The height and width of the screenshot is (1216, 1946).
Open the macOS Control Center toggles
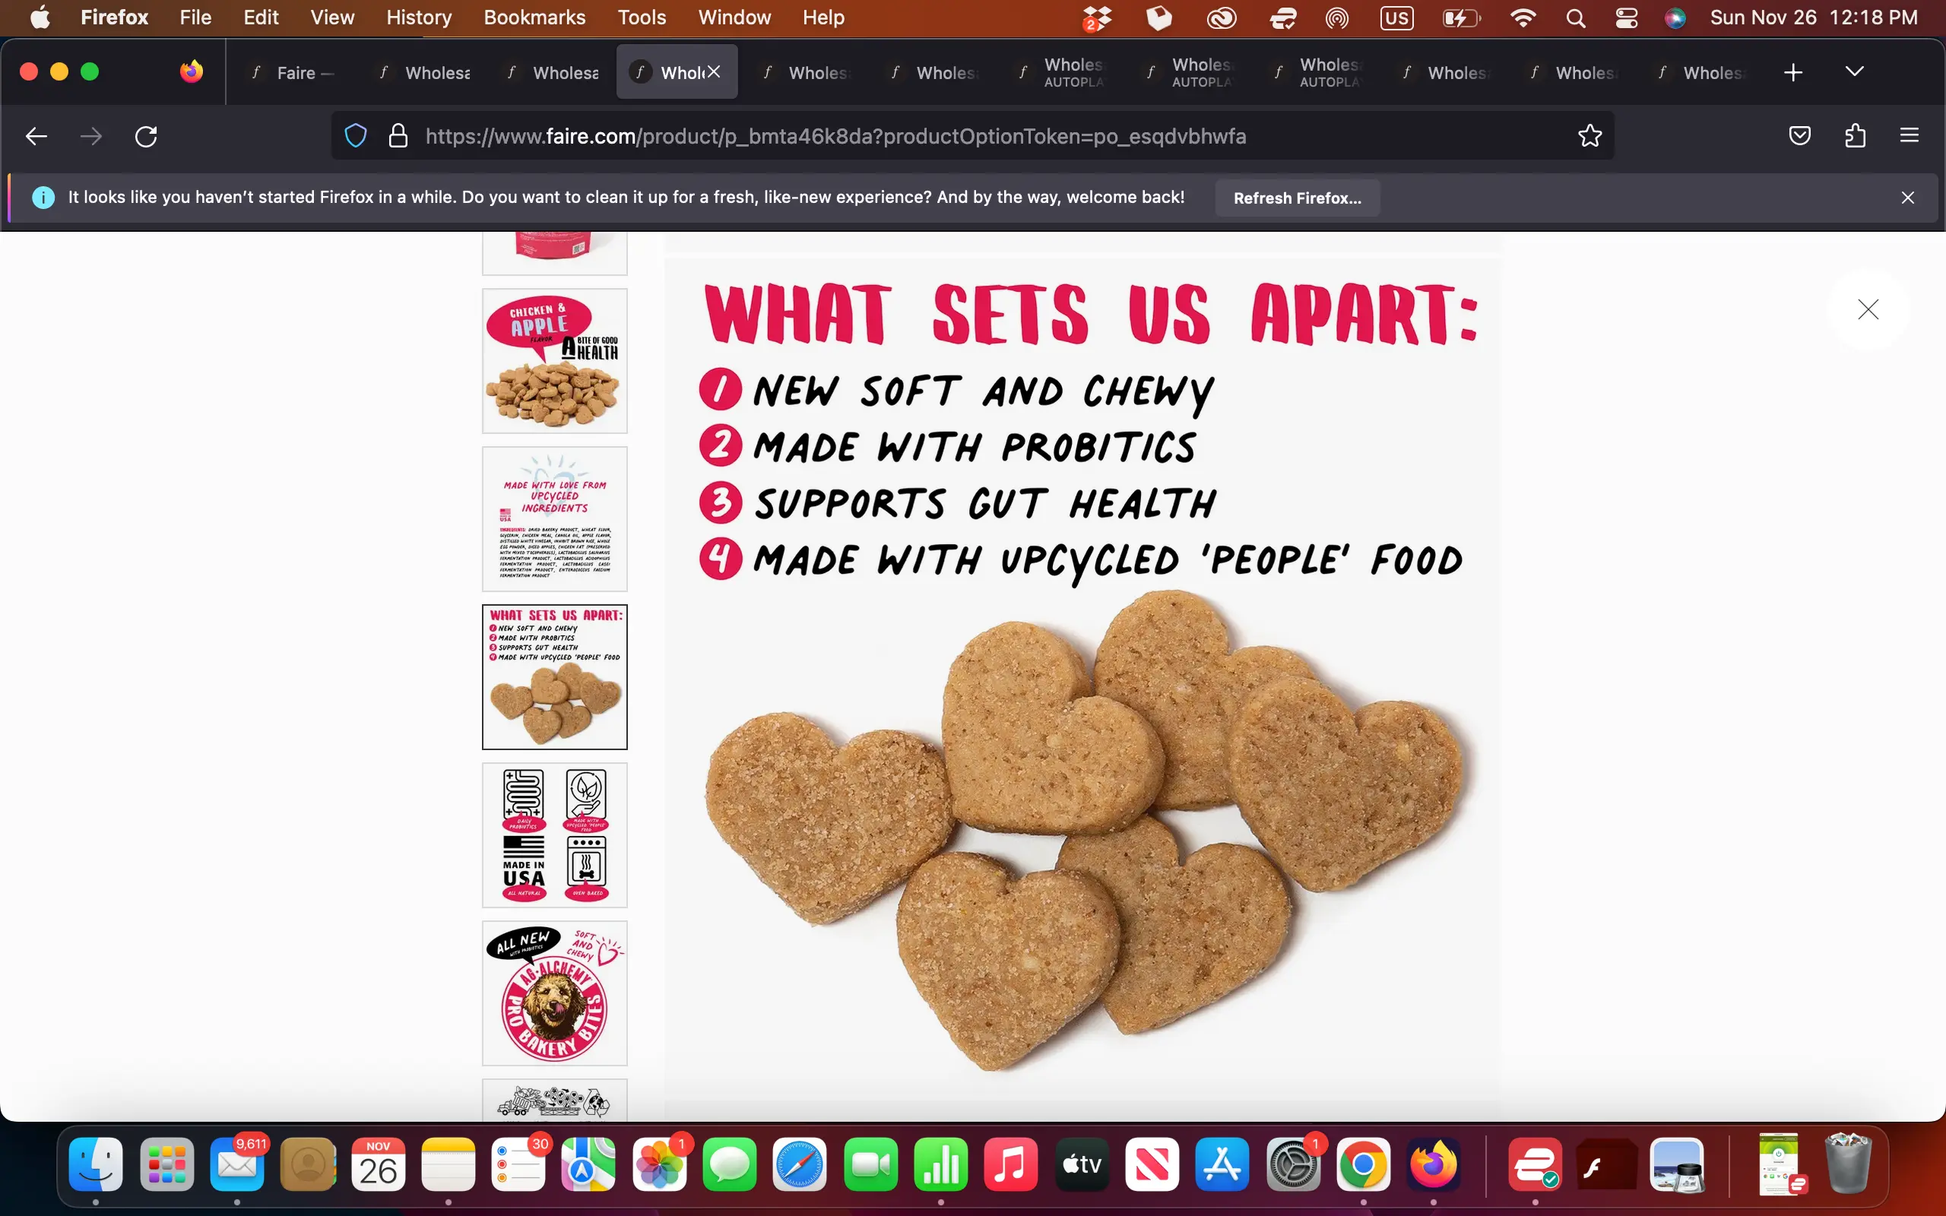tap(1626, 18)
